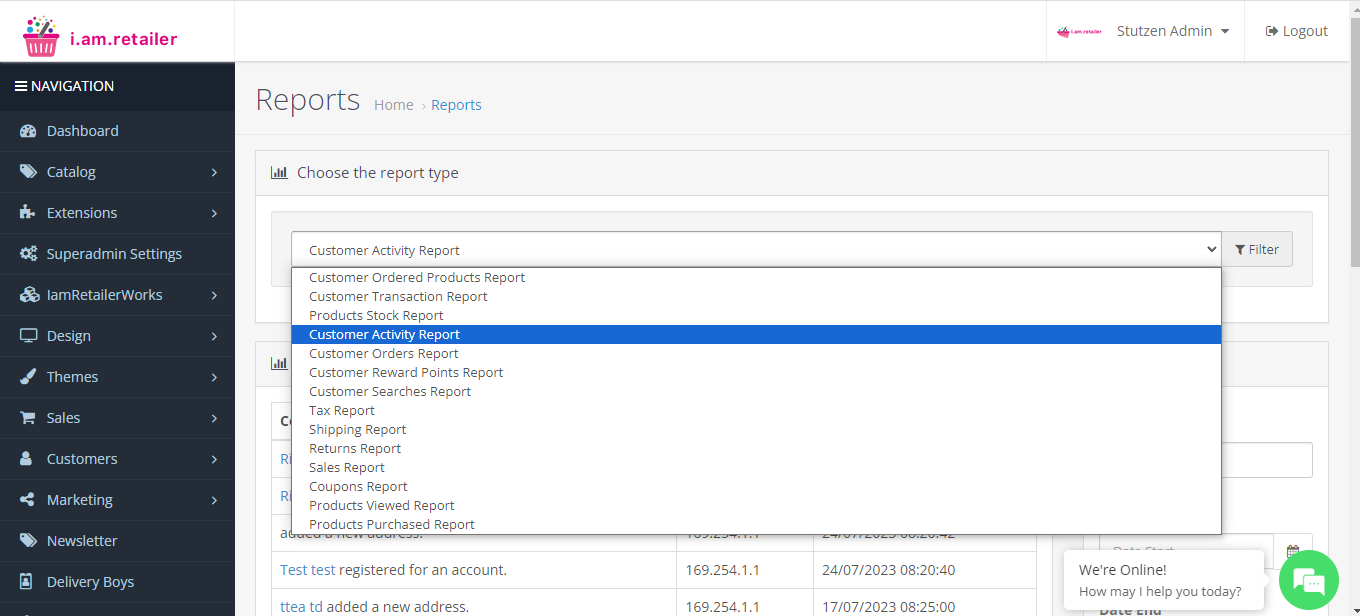Click the Date Start calendar icon
The width and height of the screenshot is (1360, 616).
pos(1293,551)
